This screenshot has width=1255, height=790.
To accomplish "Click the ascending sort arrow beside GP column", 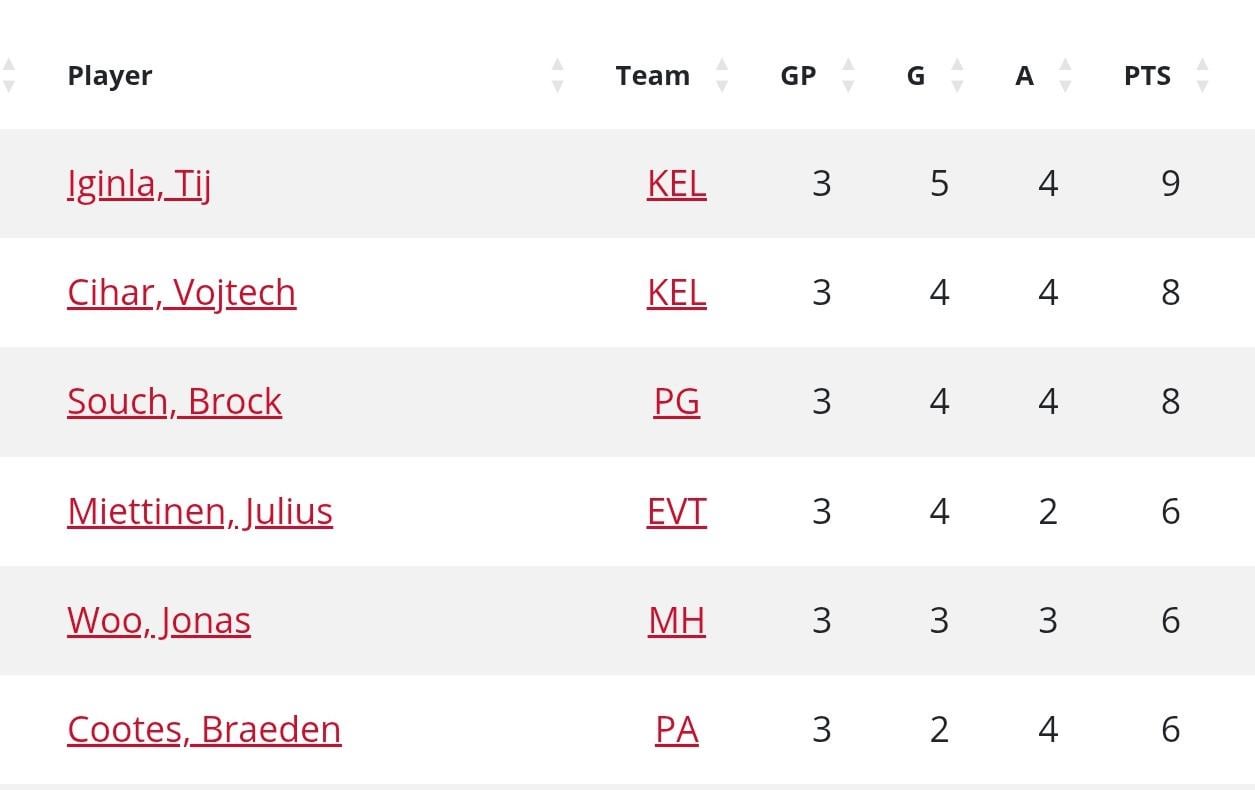I will pyautogui.click(x=849, y=66).
